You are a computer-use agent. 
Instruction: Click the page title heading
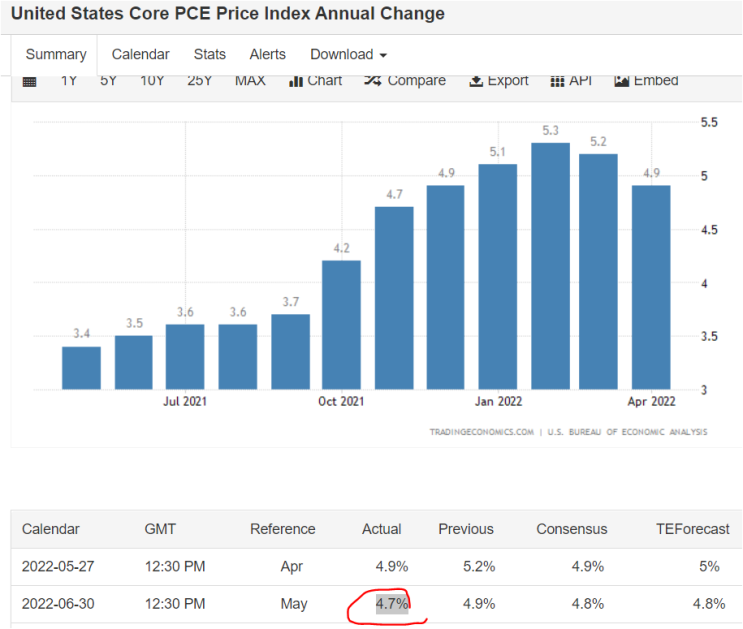(227, 14)
